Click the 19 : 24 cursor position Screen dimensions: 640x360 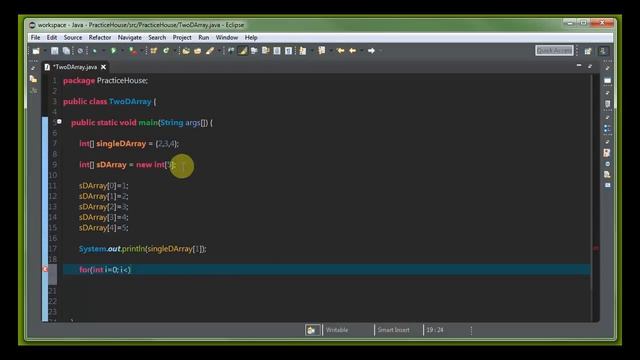click(x=435, y=330)
